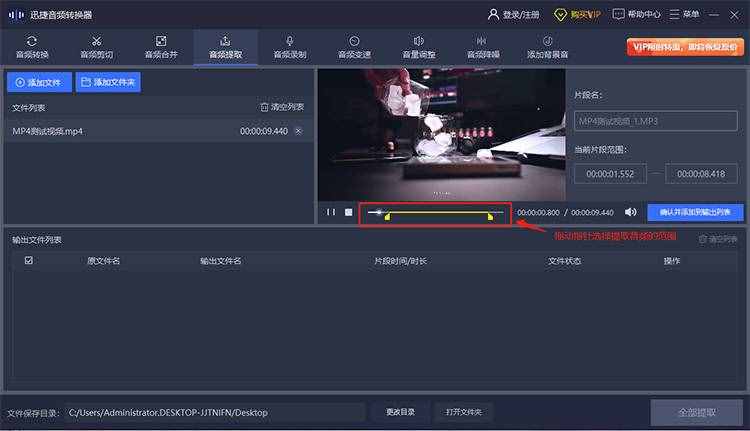
Task: Click the white playhead on the timeline
Action: click(379, 212)
